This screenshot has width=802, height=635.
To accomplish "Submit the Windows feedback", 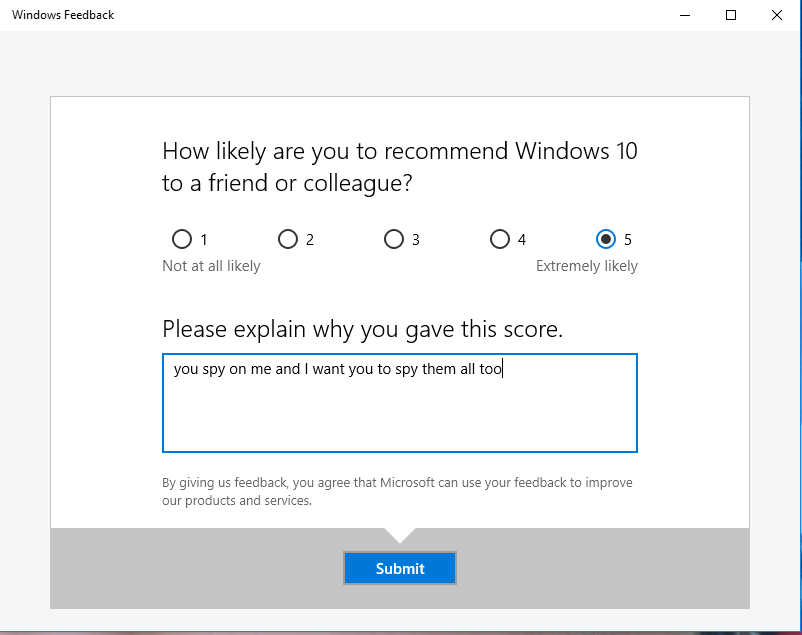I will [x=400, y=568].
